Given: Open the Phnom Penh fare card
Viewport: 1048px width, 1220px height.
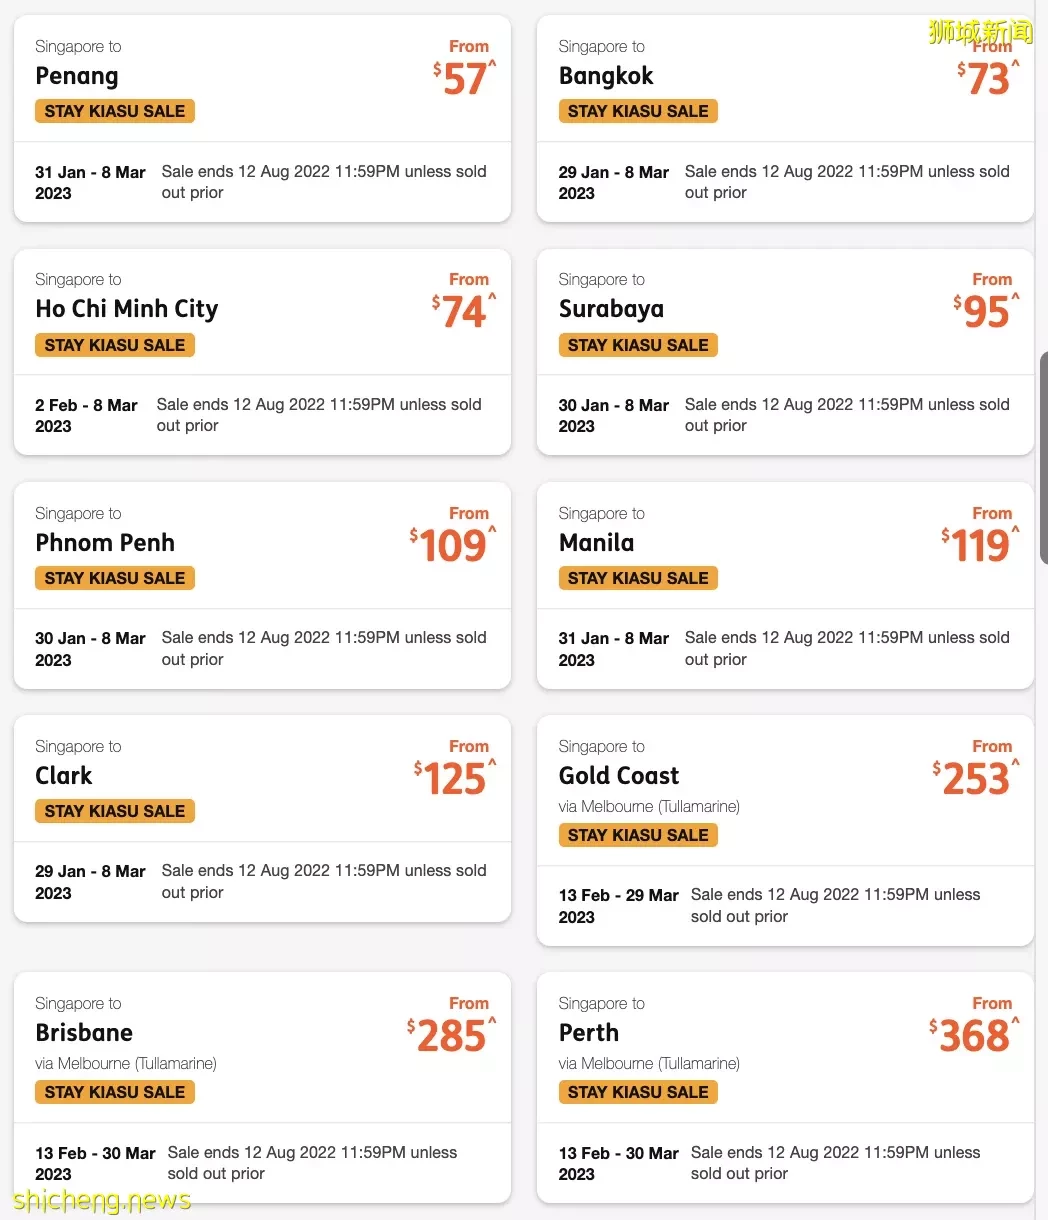Looking at the screenshot, I should click(262, 585).
